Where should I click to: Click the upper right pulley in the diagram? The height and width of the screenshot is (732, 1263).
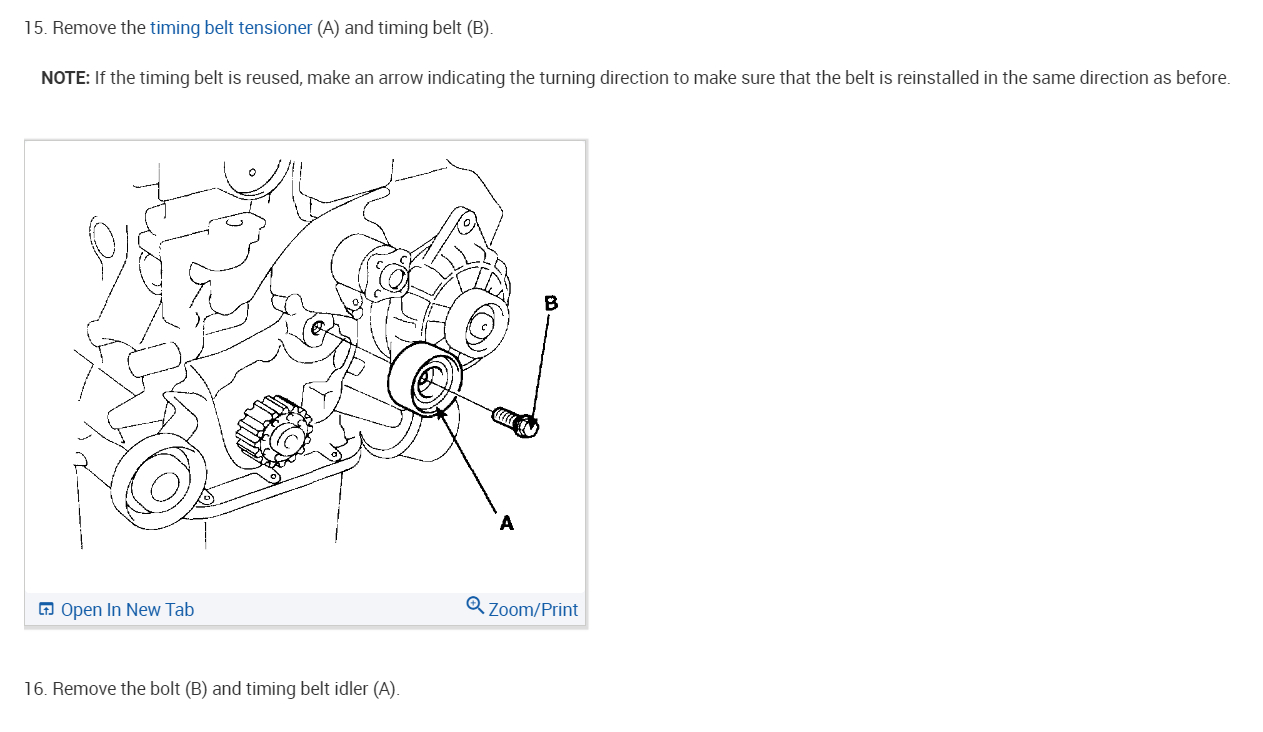[478, 326]
